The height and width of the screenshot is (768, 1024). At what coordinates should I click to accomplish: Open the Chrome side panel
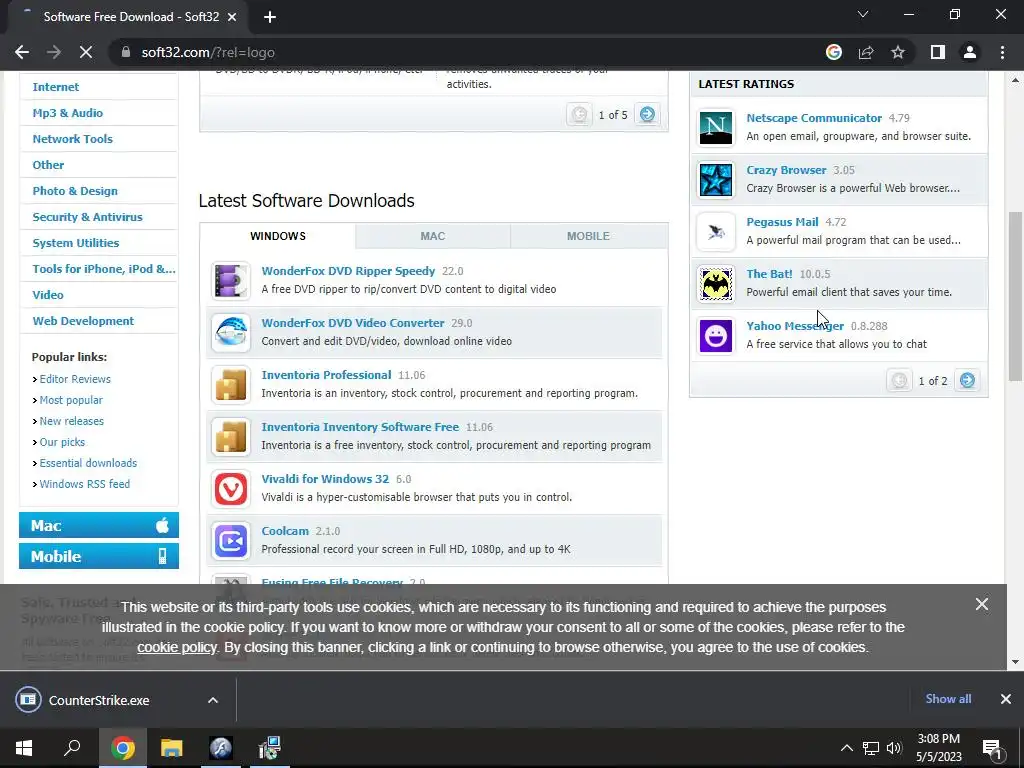pos(938,52)
